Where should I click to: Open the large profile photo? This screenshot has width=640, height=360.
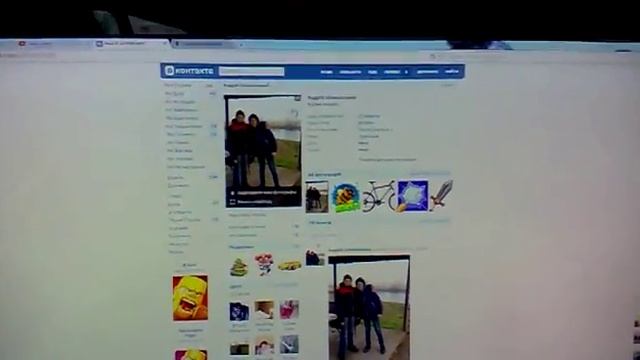263,151
